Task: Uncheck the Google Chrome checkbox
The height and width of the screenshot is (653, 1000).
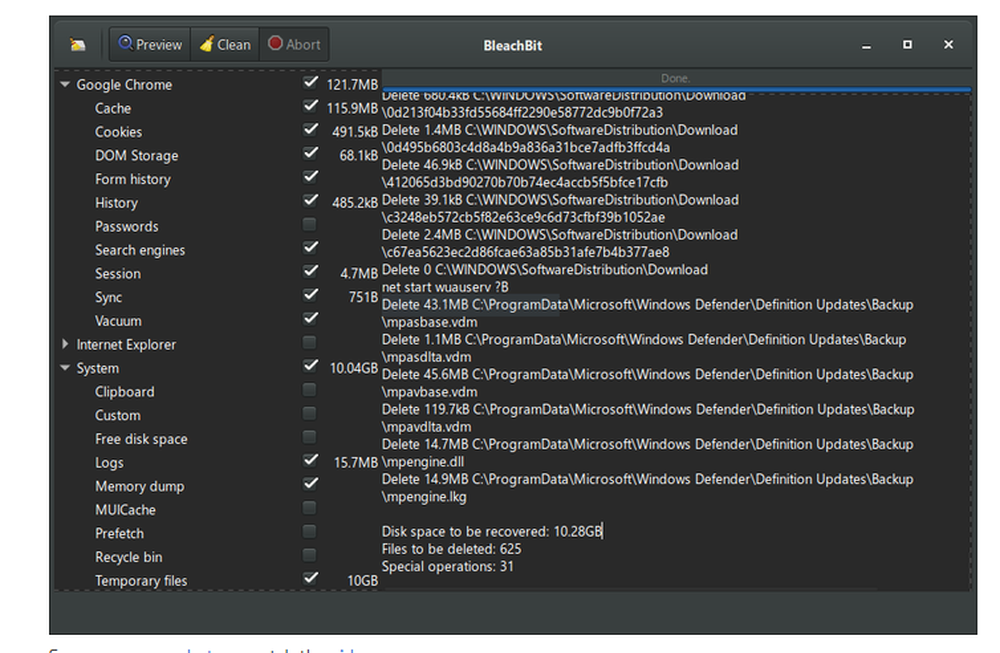Action: pos(310,82)
